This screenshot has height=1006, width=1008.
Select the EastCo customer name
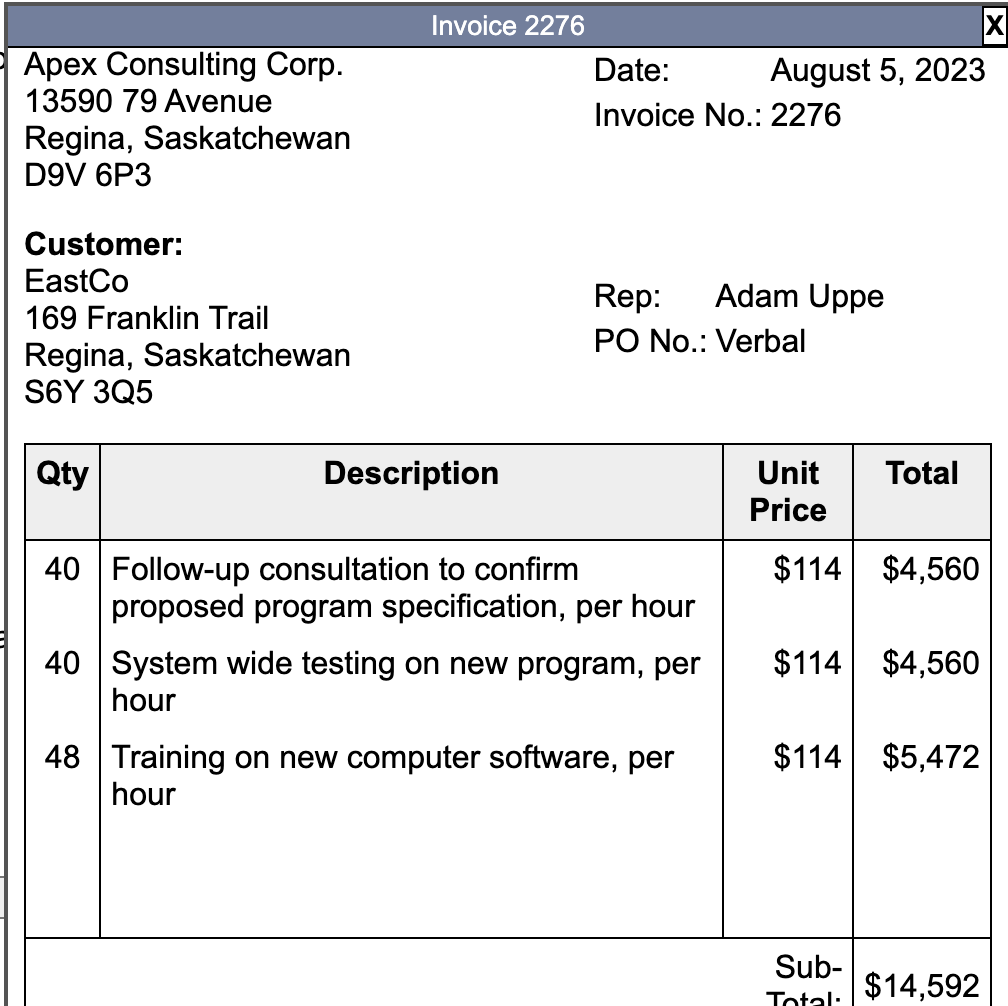click(77, 281)
